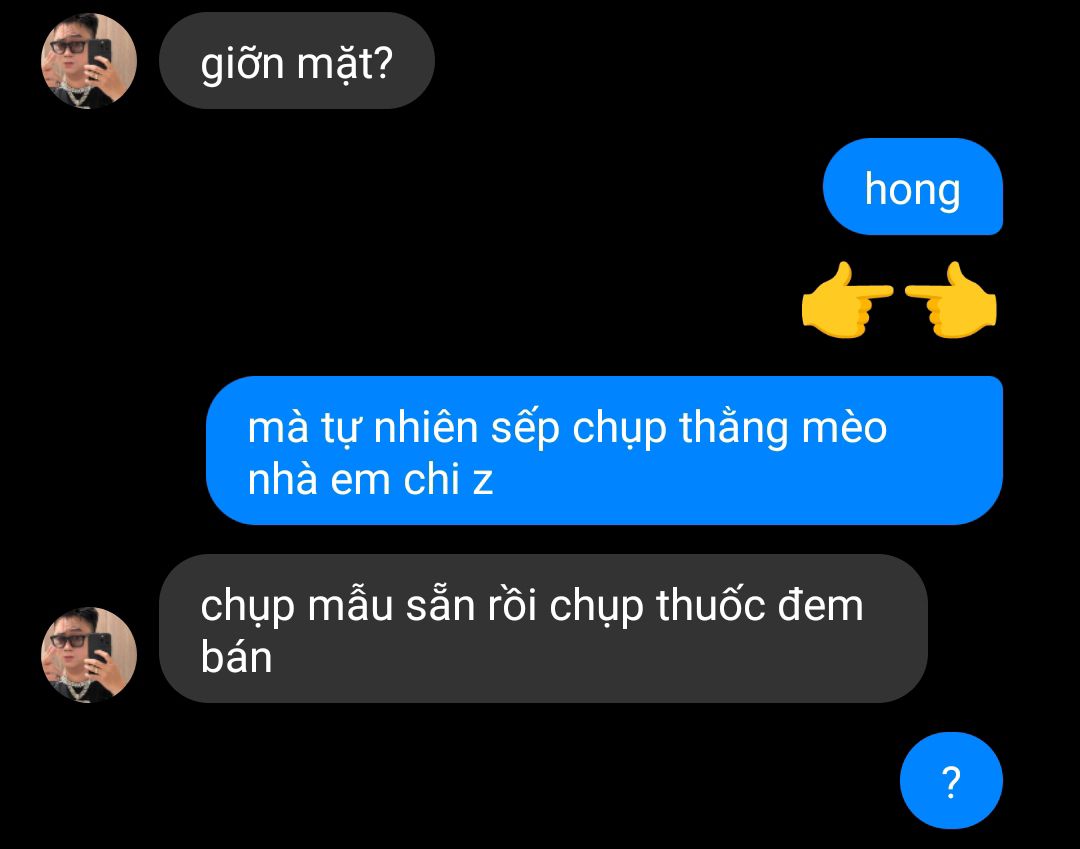
Task: Select the right-pointing hand emoji
Action: click(847, 300)
